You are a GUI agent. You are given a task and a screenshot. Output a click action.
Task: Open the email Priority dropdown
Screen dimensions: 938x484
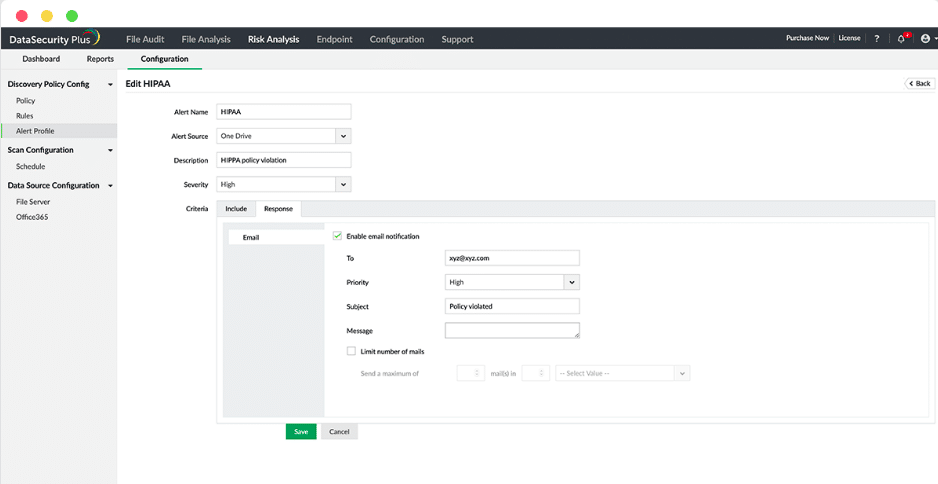(571, 282)
